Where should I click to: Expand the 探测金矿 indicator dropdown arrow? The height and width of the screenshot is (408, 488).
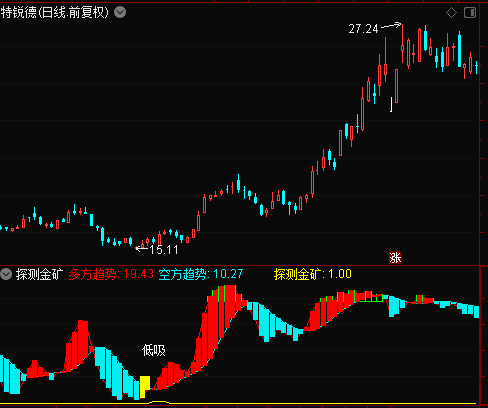(x=6, y=274)
